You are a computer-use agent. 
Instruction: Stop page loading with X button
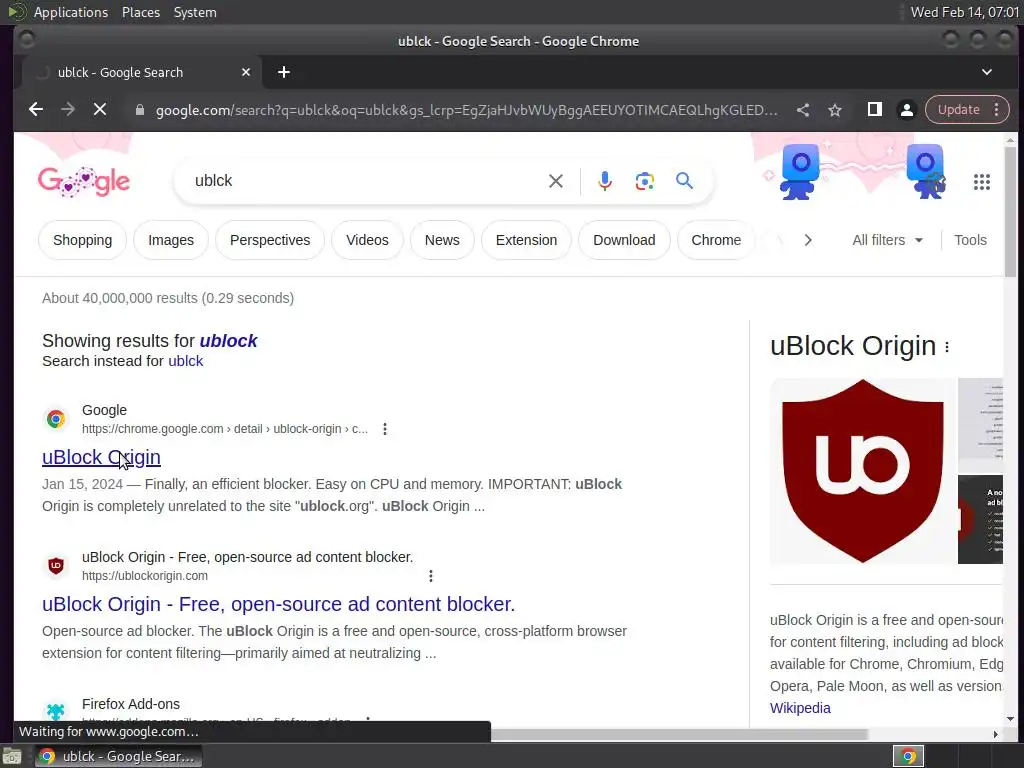(100, 110)
